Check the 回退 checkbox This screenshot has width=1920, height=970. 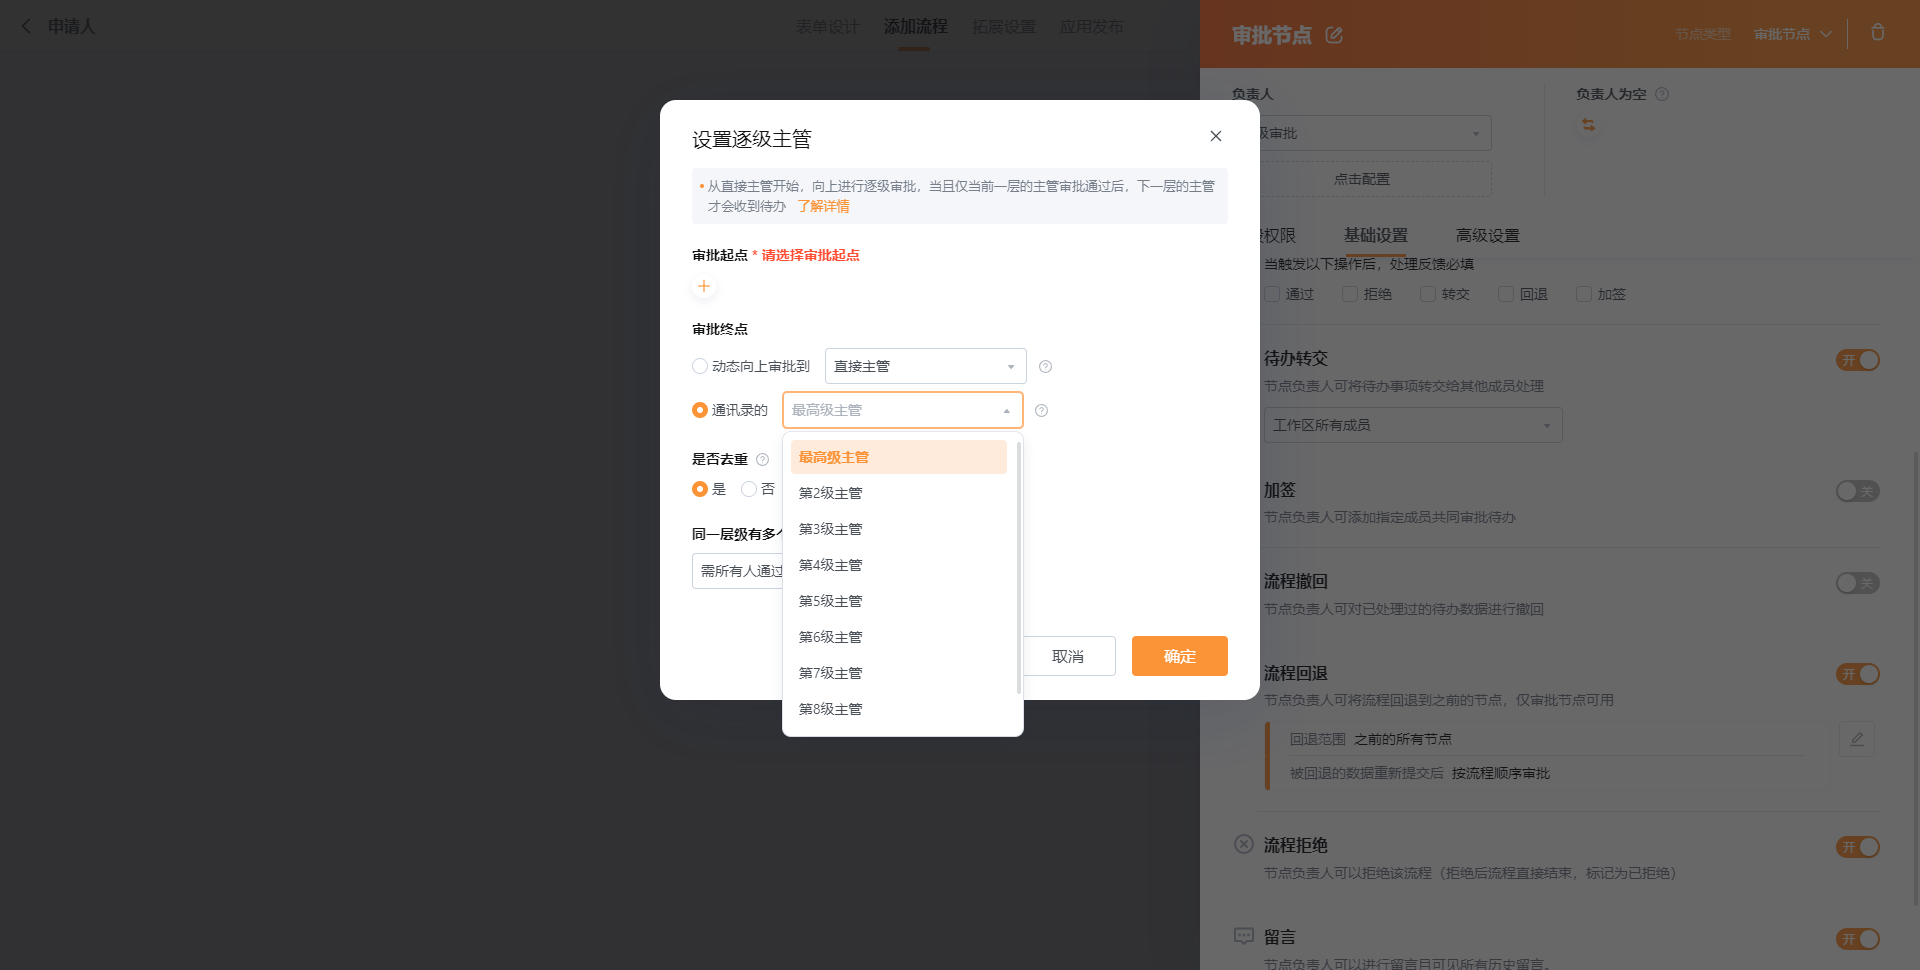click(x=1506, y=294)
